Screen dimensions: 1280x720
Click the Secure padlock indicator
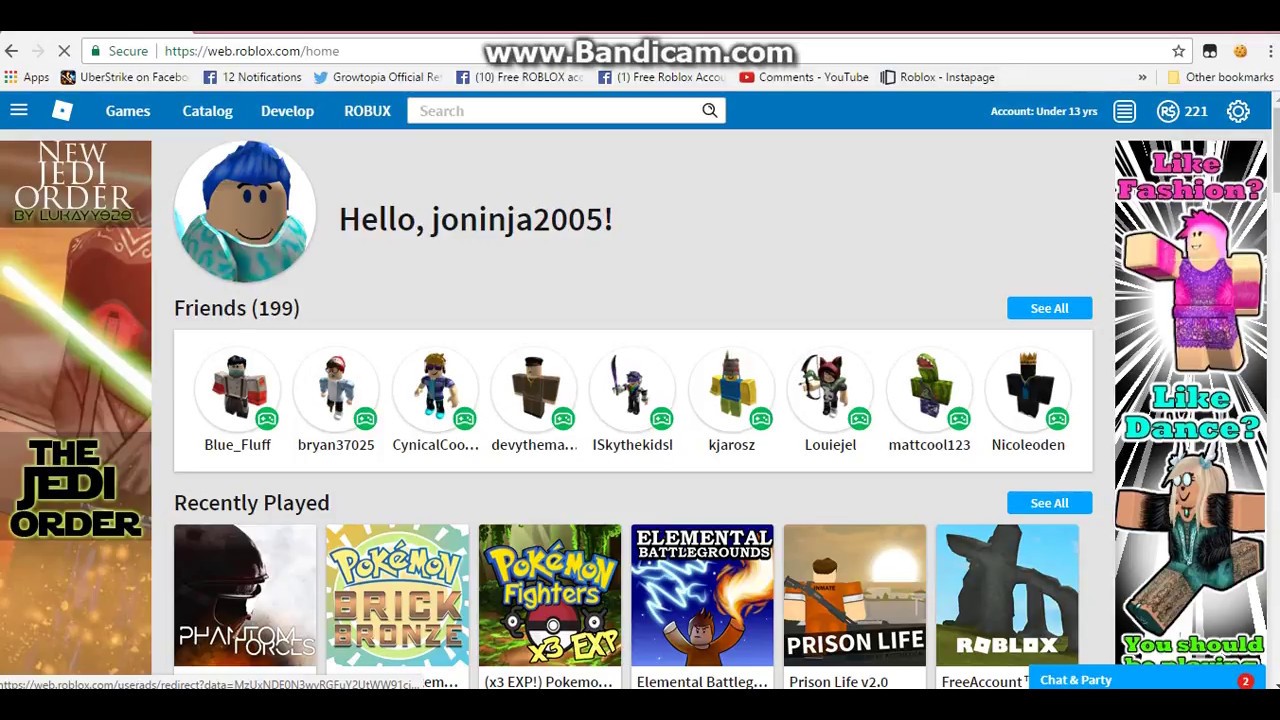point(120,51)
